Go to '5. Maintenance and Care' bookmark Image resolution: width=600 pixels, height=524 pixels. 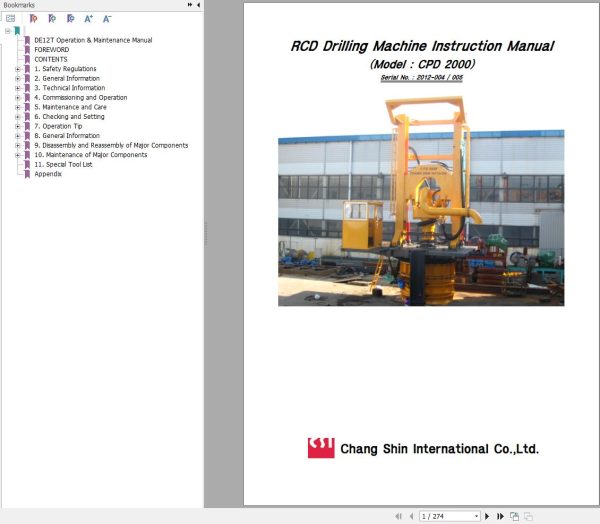pos(70,107)
